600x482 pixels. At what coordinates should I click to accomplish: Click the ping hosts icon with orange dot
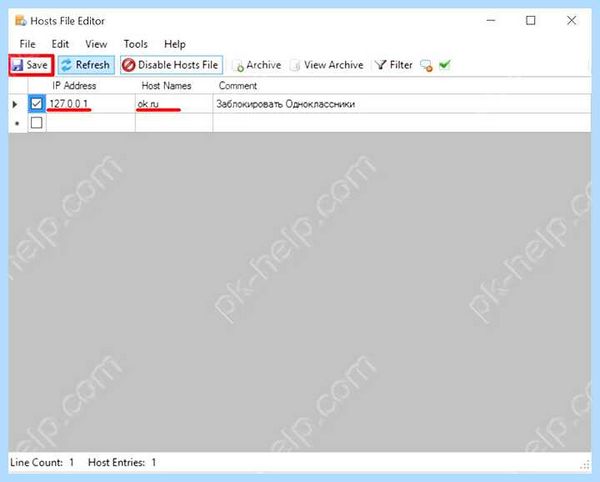tap(426, 65)
